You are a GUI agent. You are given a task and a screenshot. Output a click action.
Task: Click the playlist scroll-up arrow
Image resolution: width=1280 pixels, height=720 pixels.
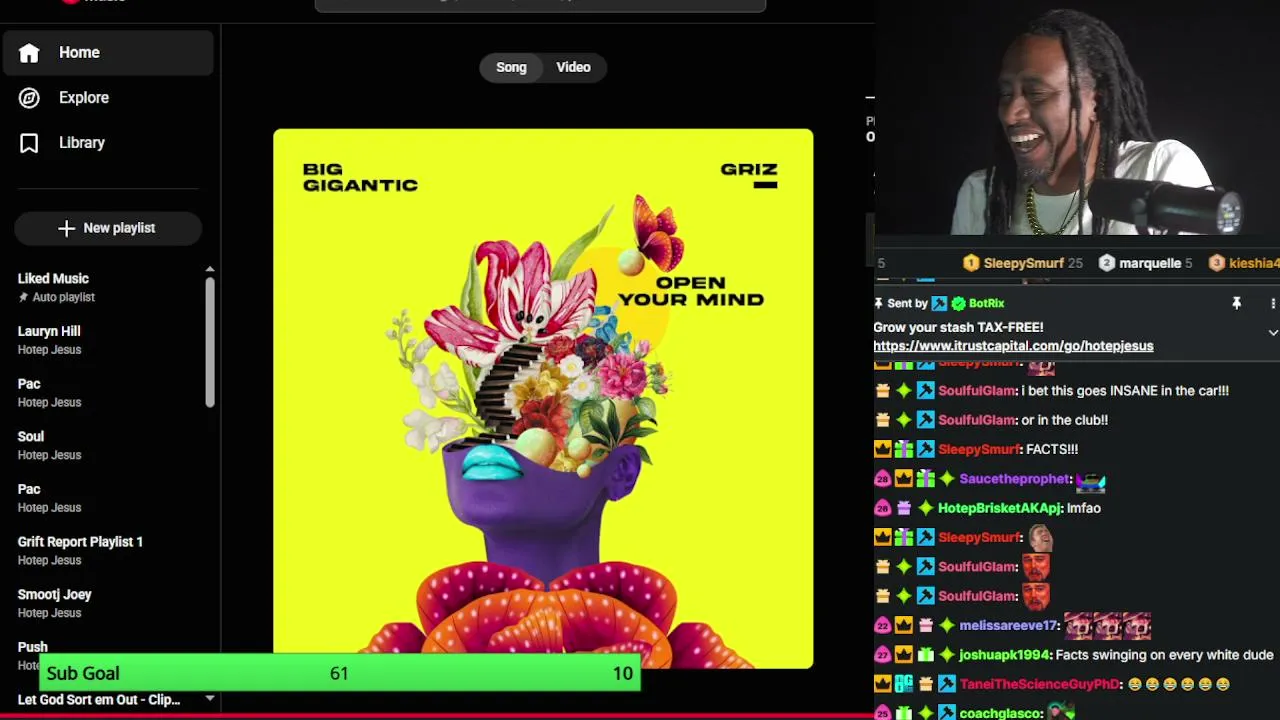tap(210, 270)
